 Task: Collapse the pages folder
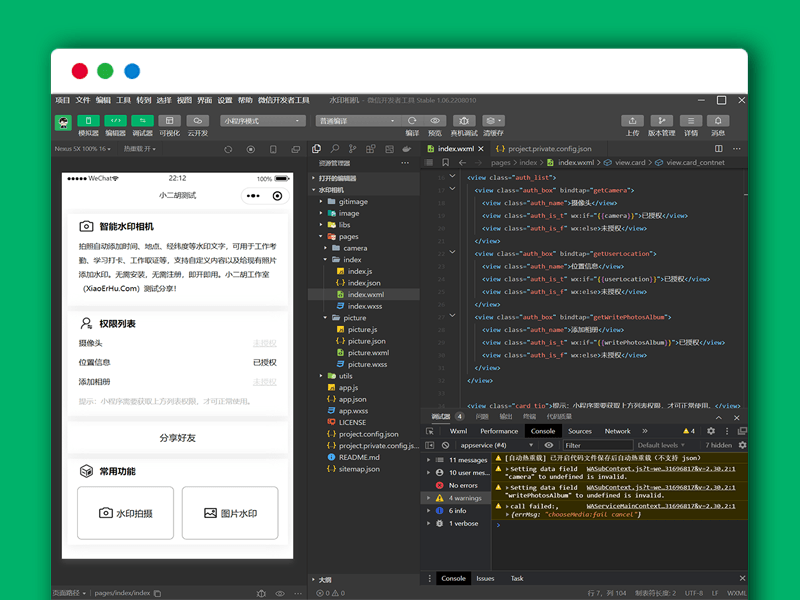point(348,237)
